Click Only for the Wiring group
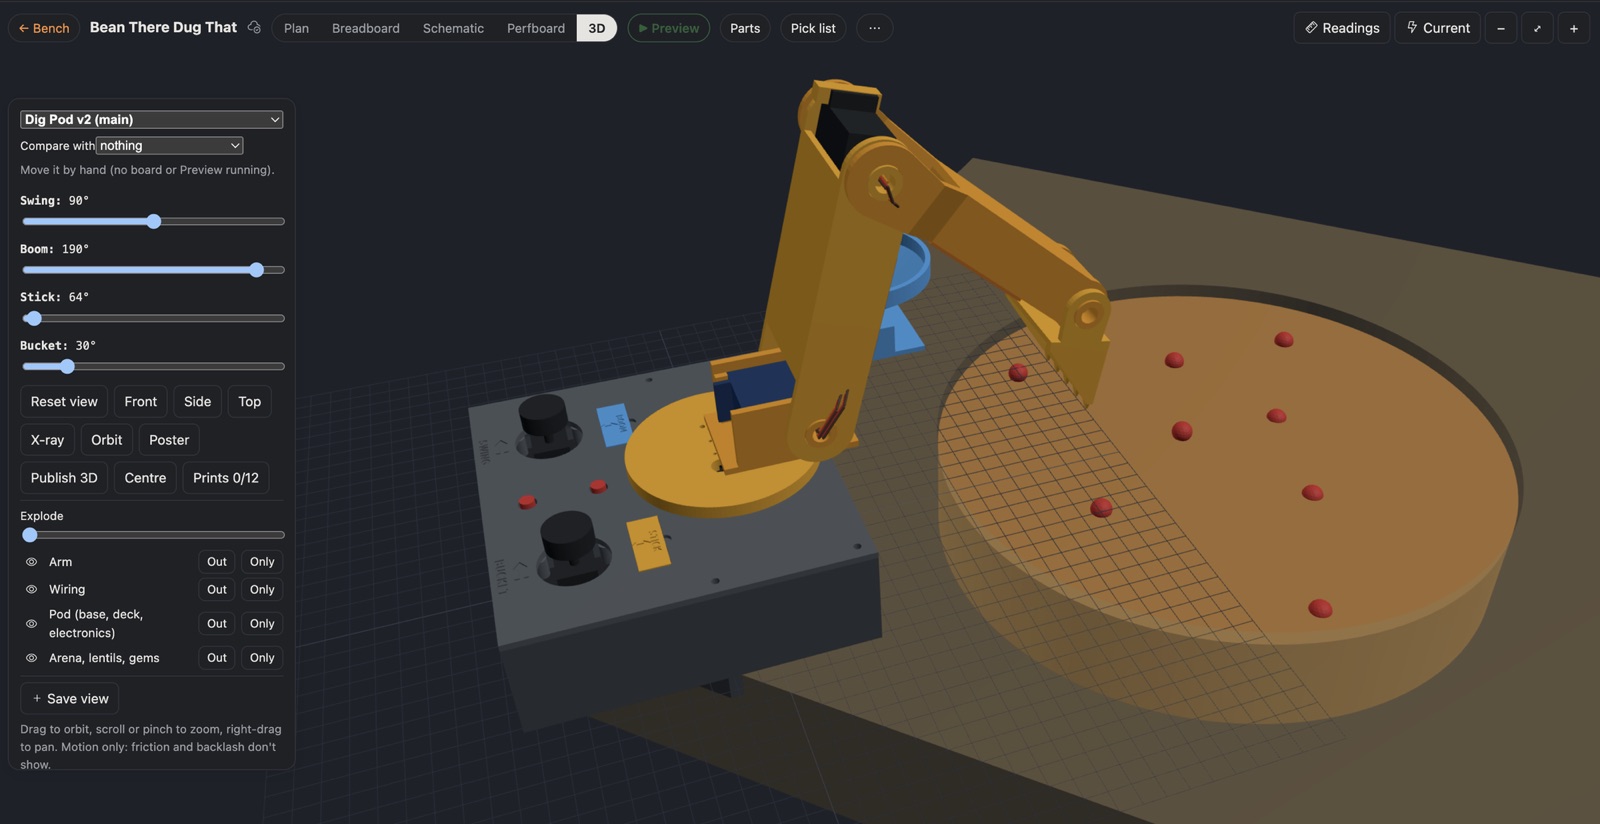This screenshot has width=1600, height=824. (262, 590)
